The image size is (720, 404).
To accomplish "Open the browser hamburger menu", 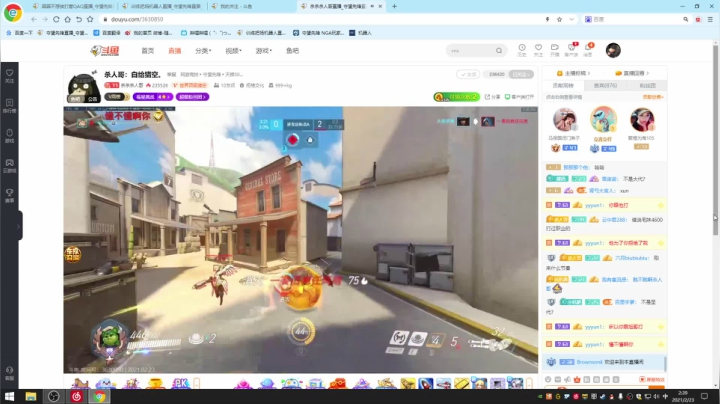I will pyautogui.click(x=710, y=19).
